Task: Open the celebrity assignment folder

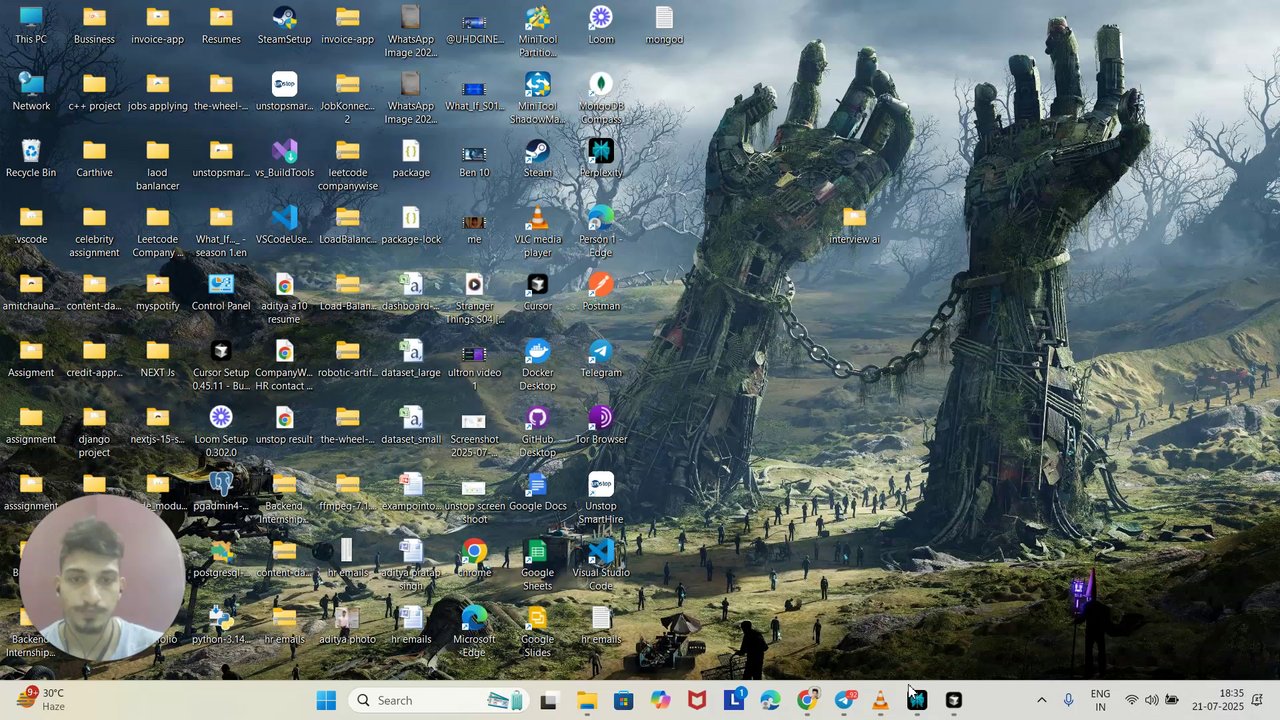Action: pyautogui.click(x=94, y=231)
